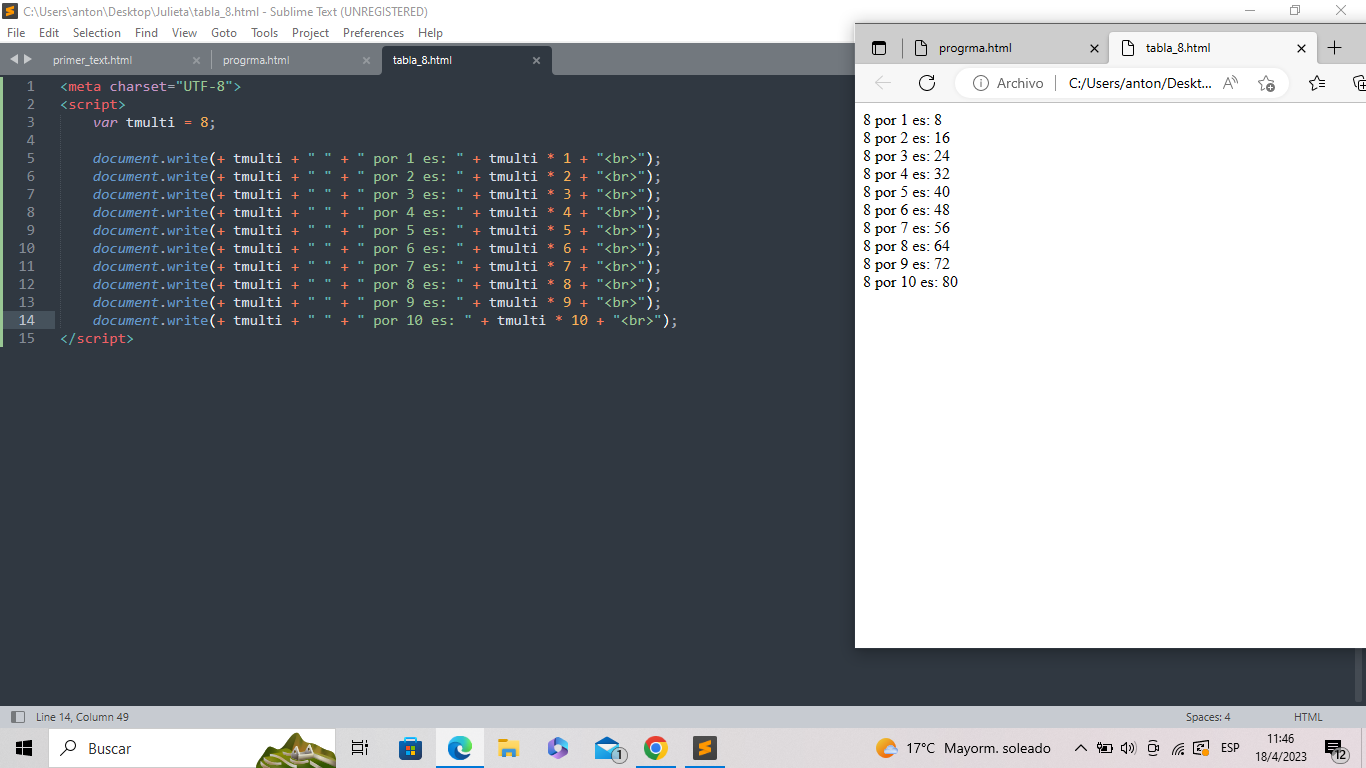Close progrma.html editor tab in Sublime
The width and height of the screenshot is (1366, 768).
(366, 60)
